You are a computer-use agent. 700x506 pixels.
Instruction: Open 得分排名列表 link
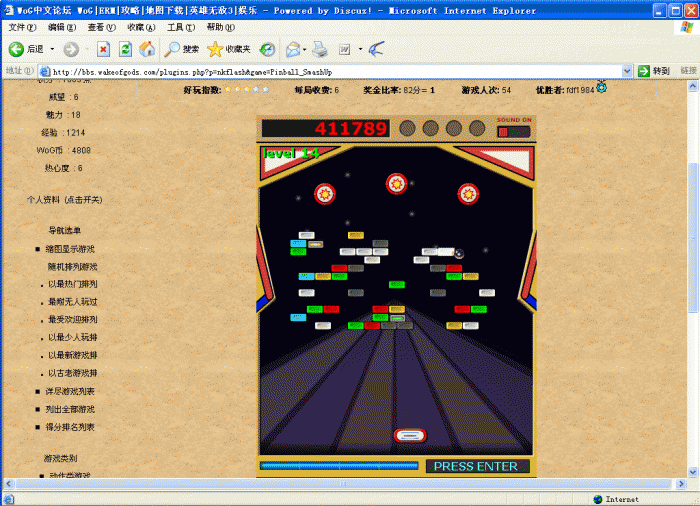pos(70,427)
